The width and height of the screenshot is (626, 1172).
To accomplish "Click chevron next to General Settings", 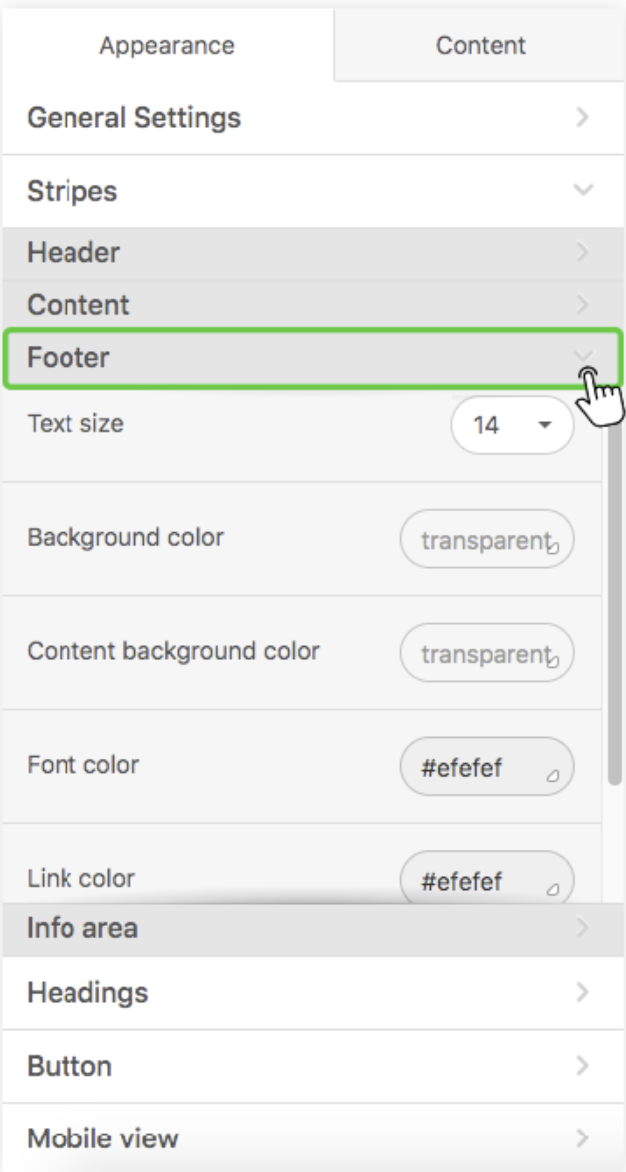I will pyautogui.click(x=583, y=117).
